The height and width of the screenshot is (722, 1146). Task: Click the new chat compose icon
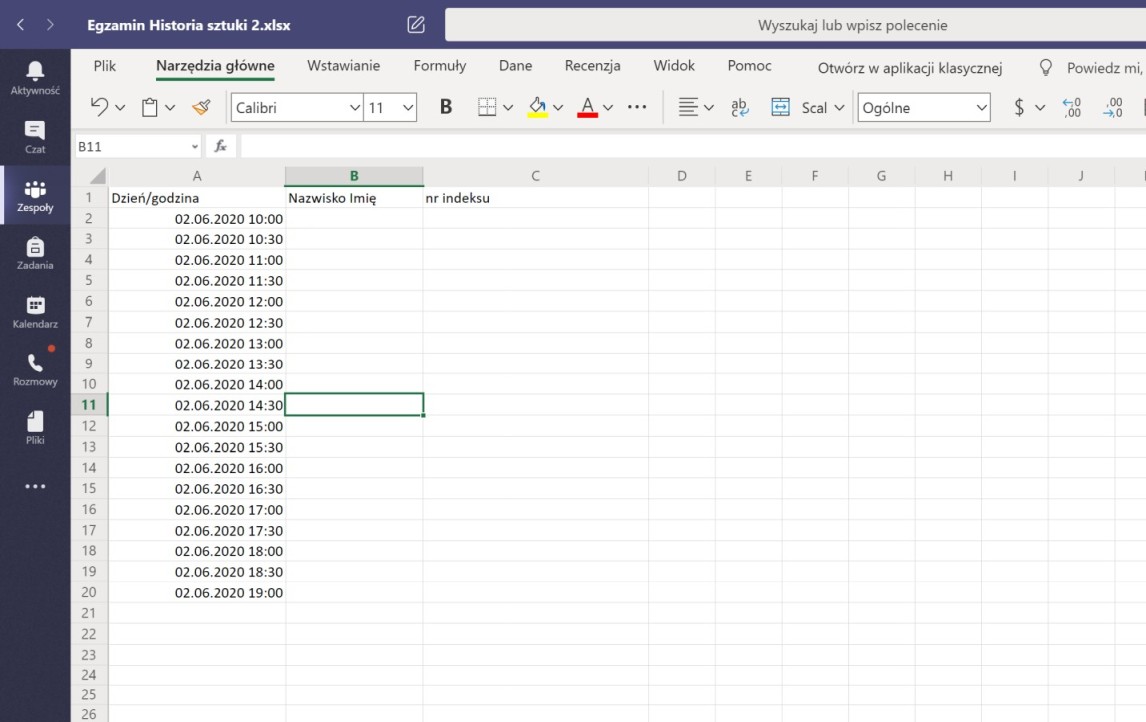[x=416, y=25]
